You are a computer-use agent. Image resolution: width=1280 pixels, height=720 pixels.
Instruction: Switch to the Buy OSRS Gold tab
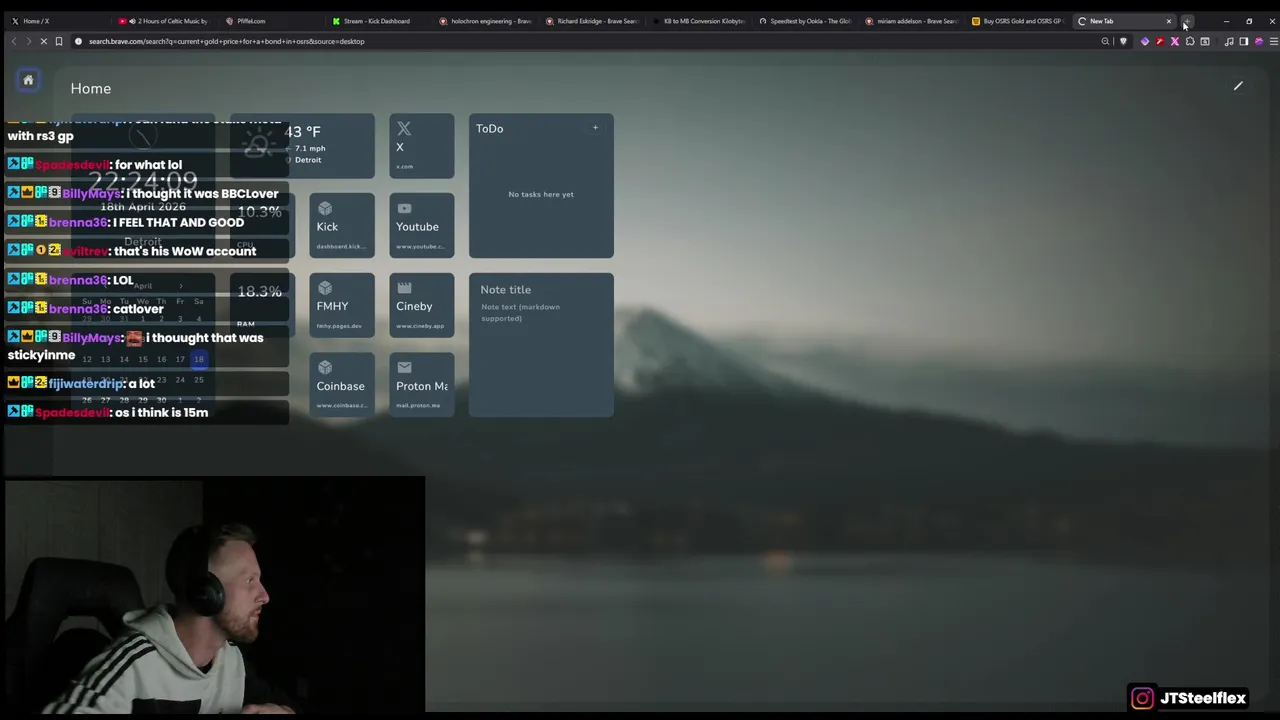(1020, 21)
